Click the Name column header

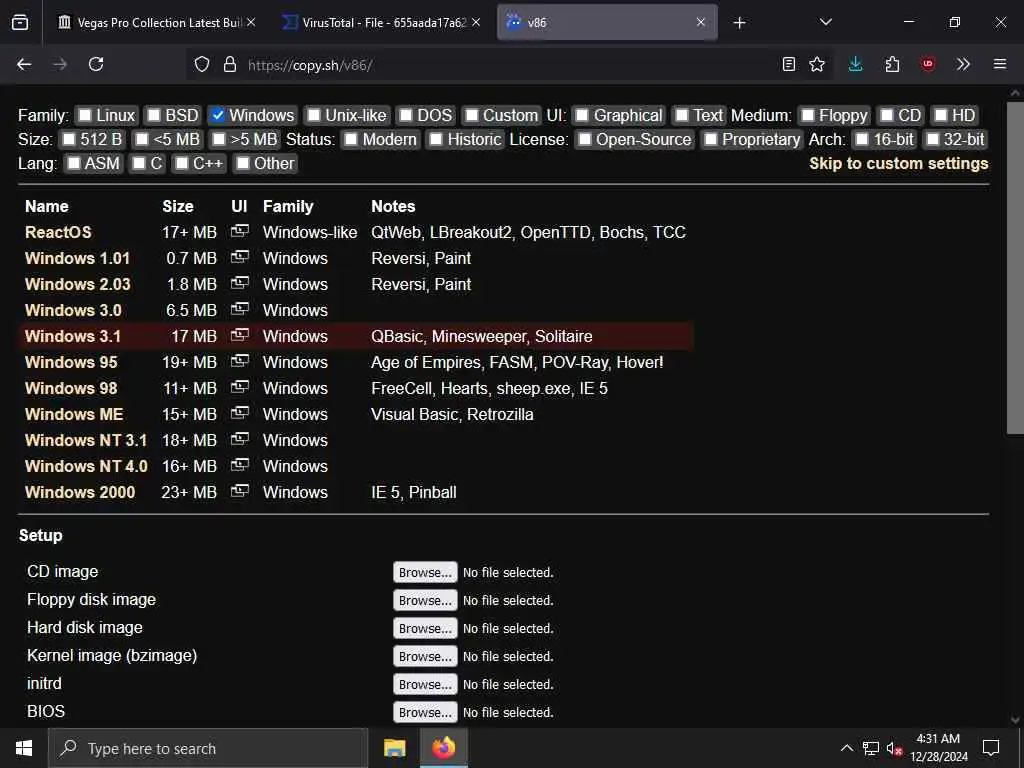click(46, 206)
